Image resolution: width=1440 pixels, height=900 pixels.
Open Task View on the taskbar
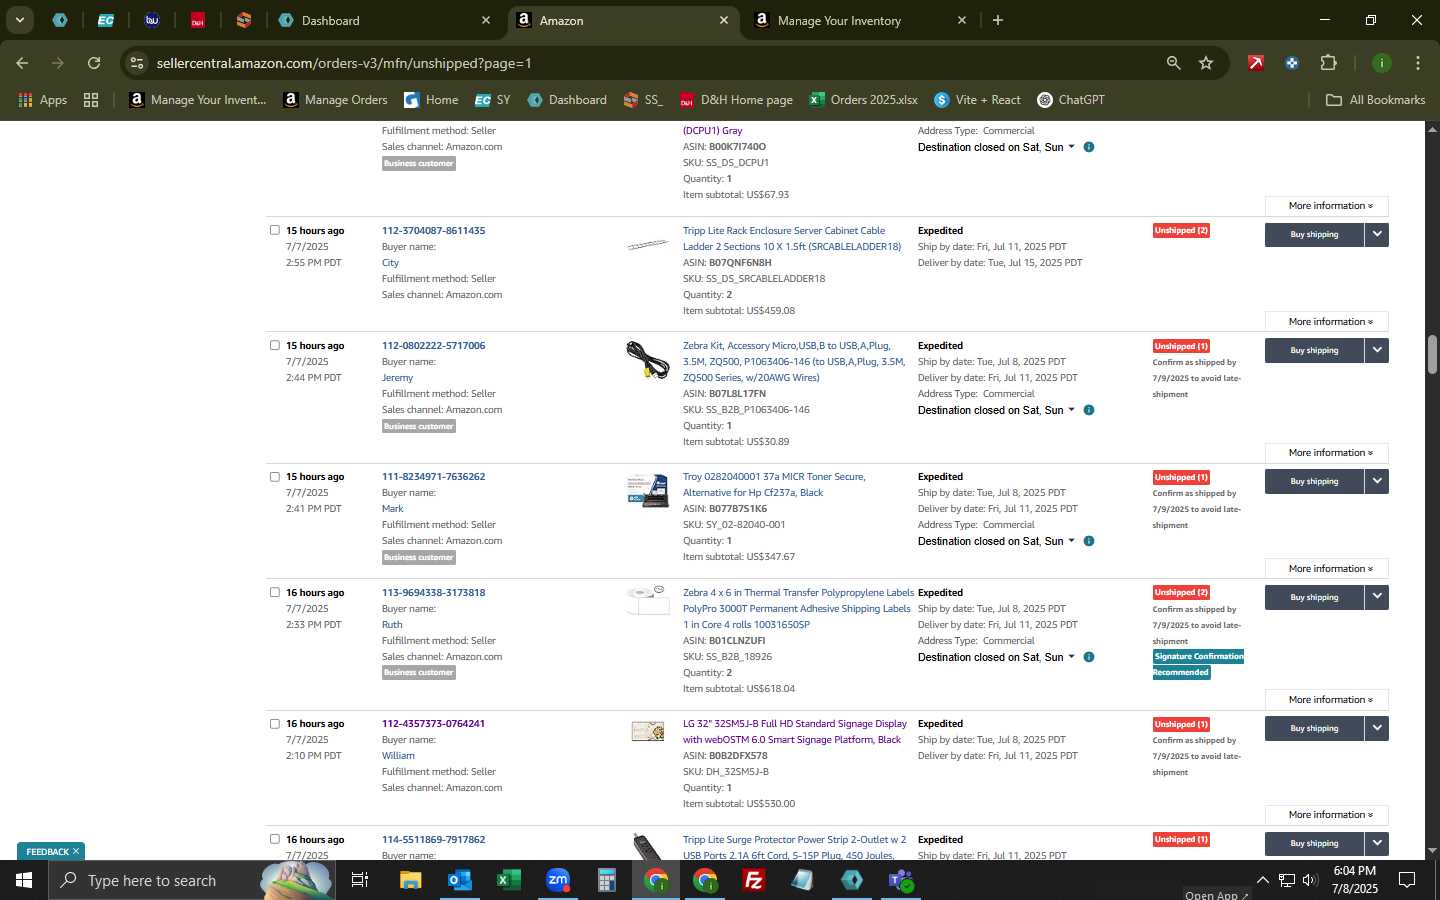click(360, 880)
